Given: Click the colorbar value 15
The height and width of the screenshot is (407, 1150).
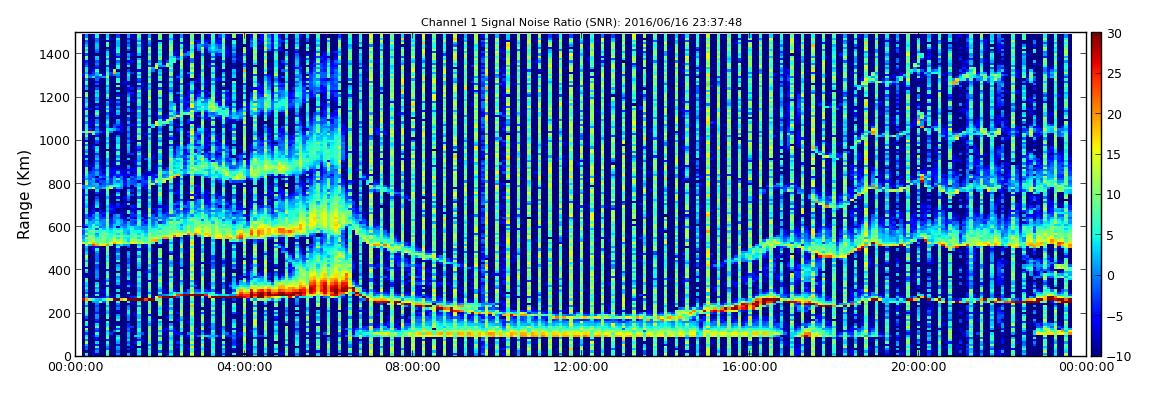Looking at the screenshot, I should tap(1115, 155).
